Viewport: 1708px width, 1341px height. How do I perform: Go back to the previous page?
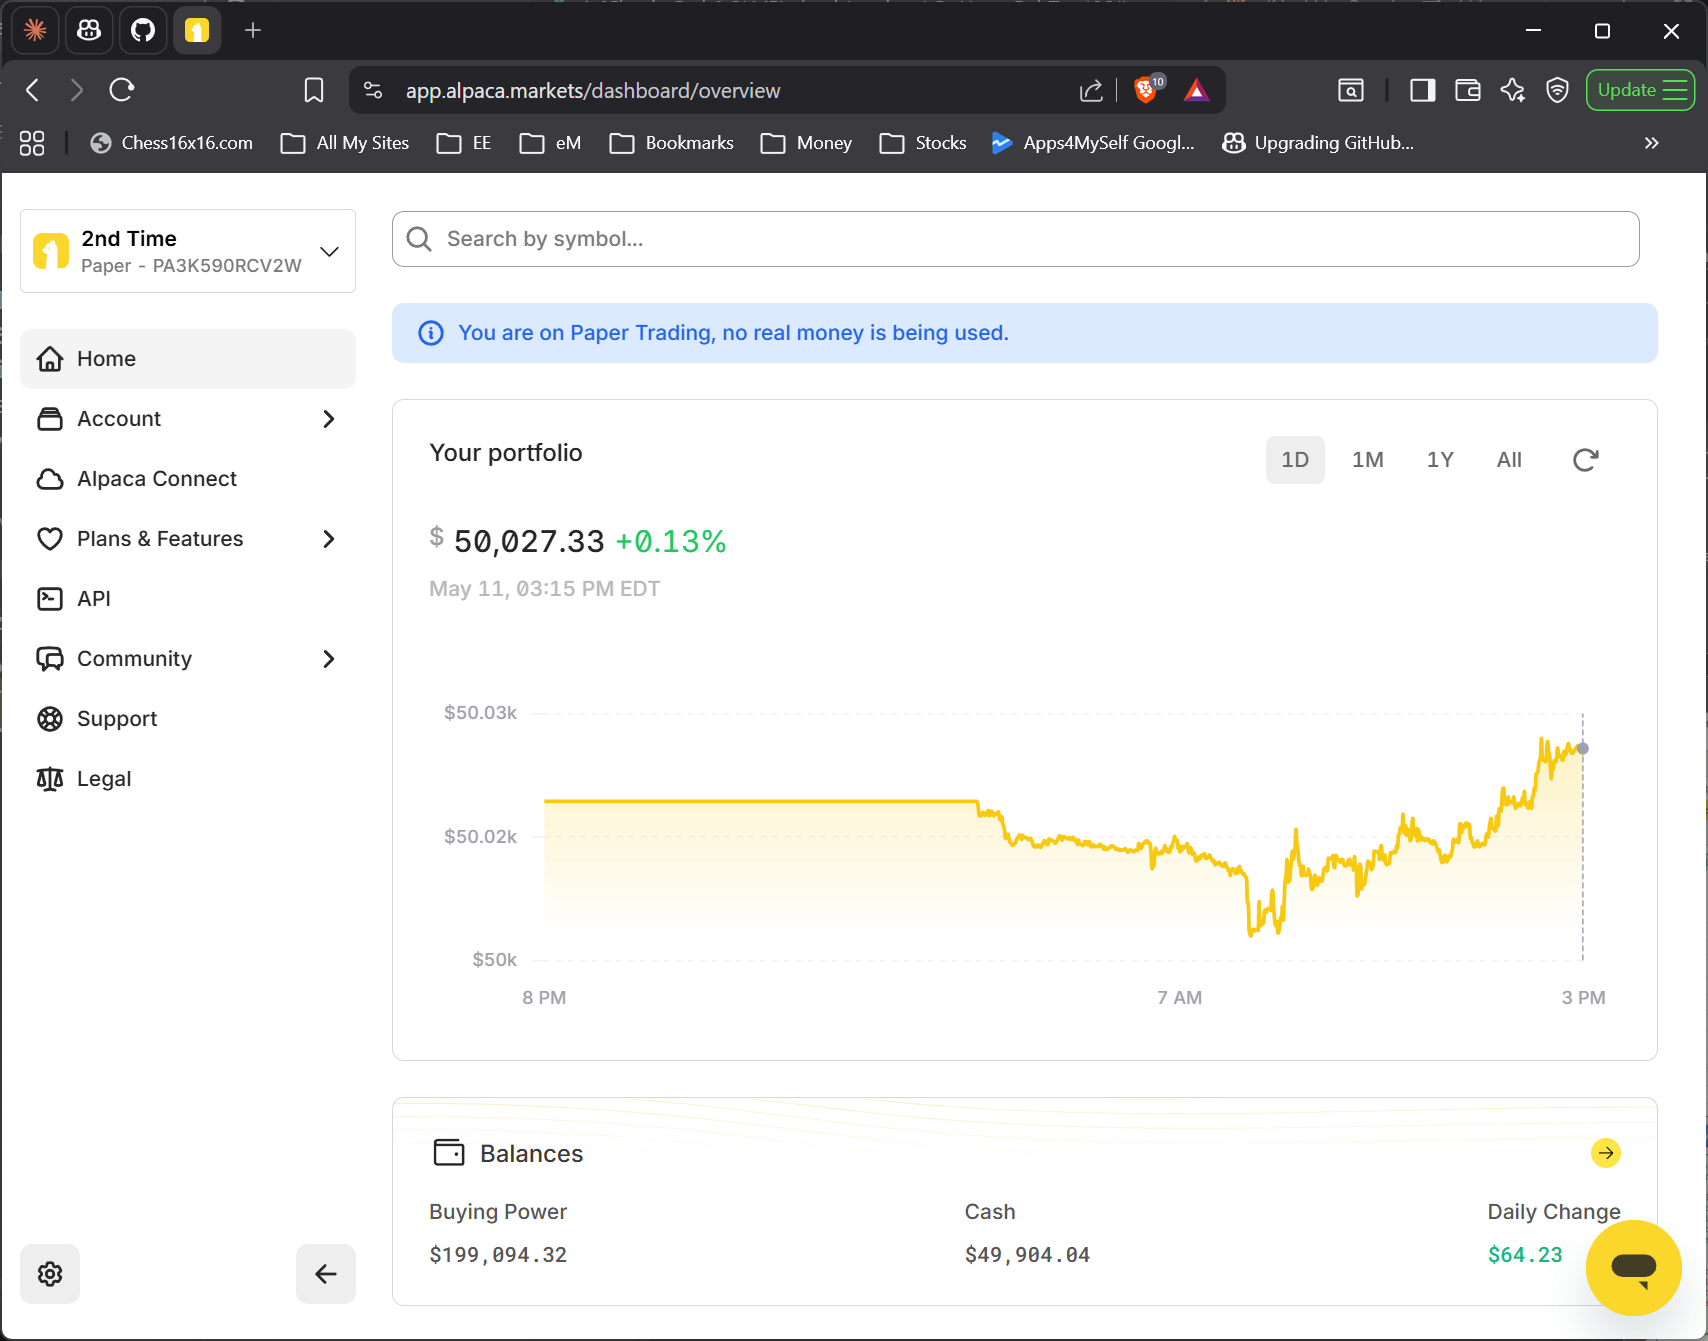coord(33,90)
